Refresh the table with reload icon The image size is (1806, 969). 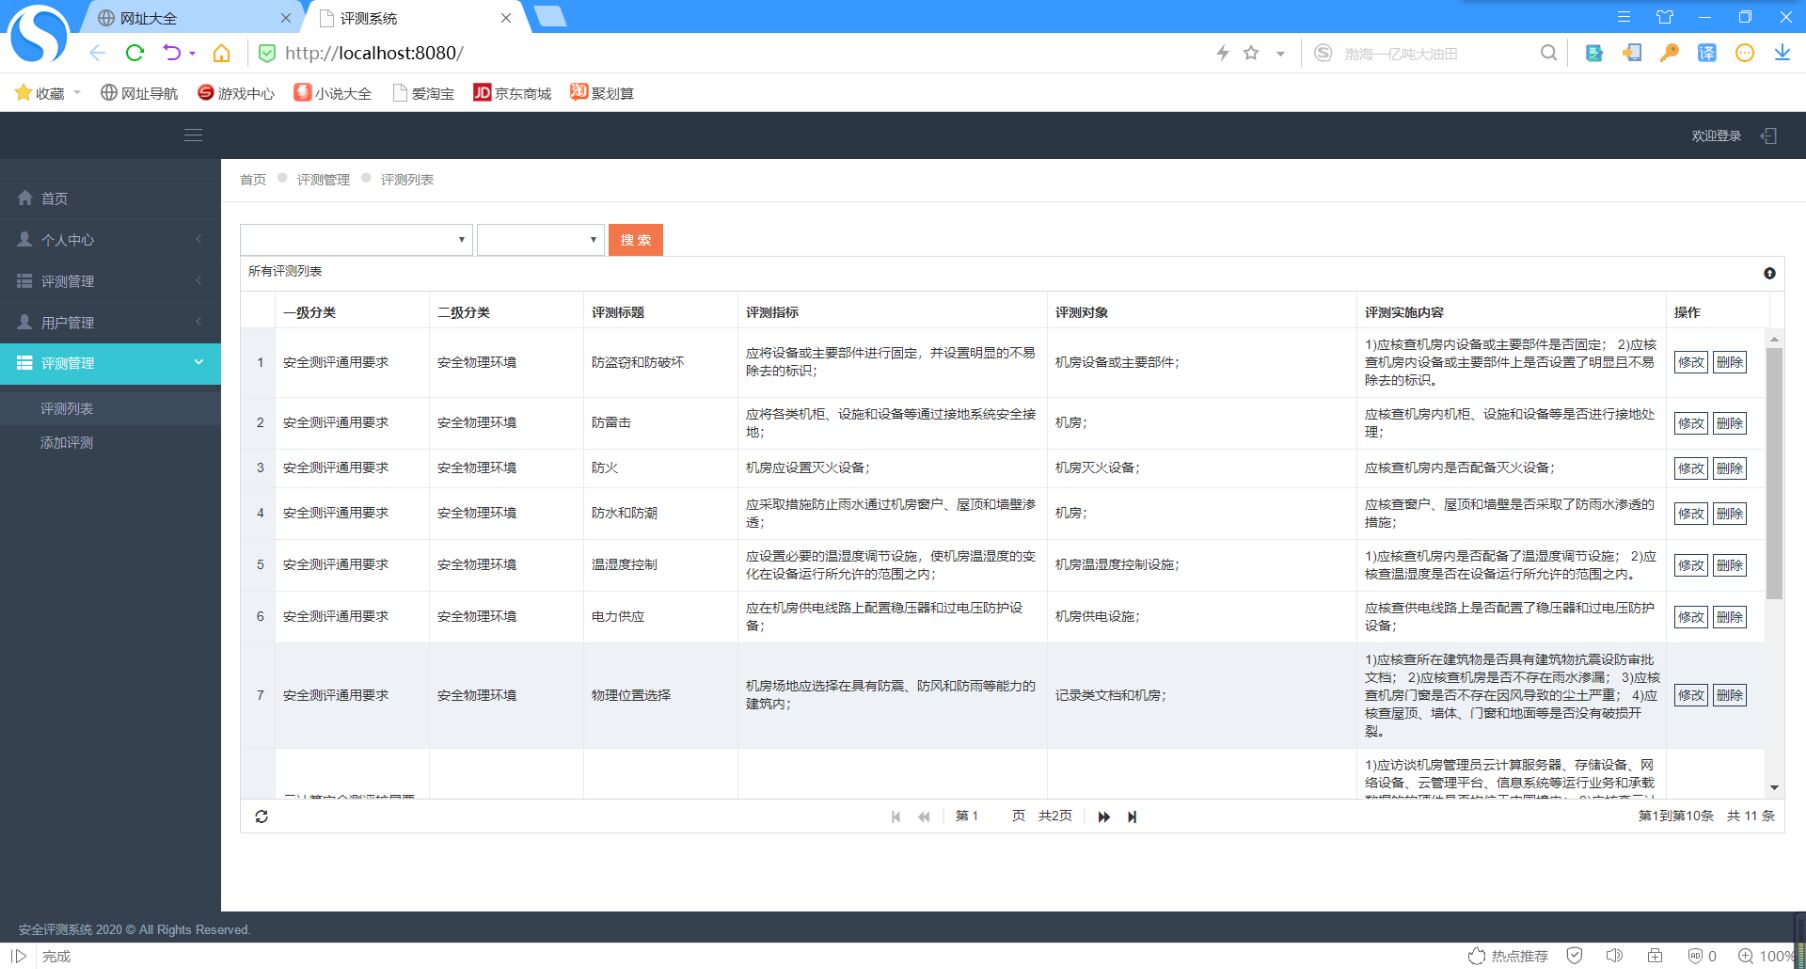261,817
